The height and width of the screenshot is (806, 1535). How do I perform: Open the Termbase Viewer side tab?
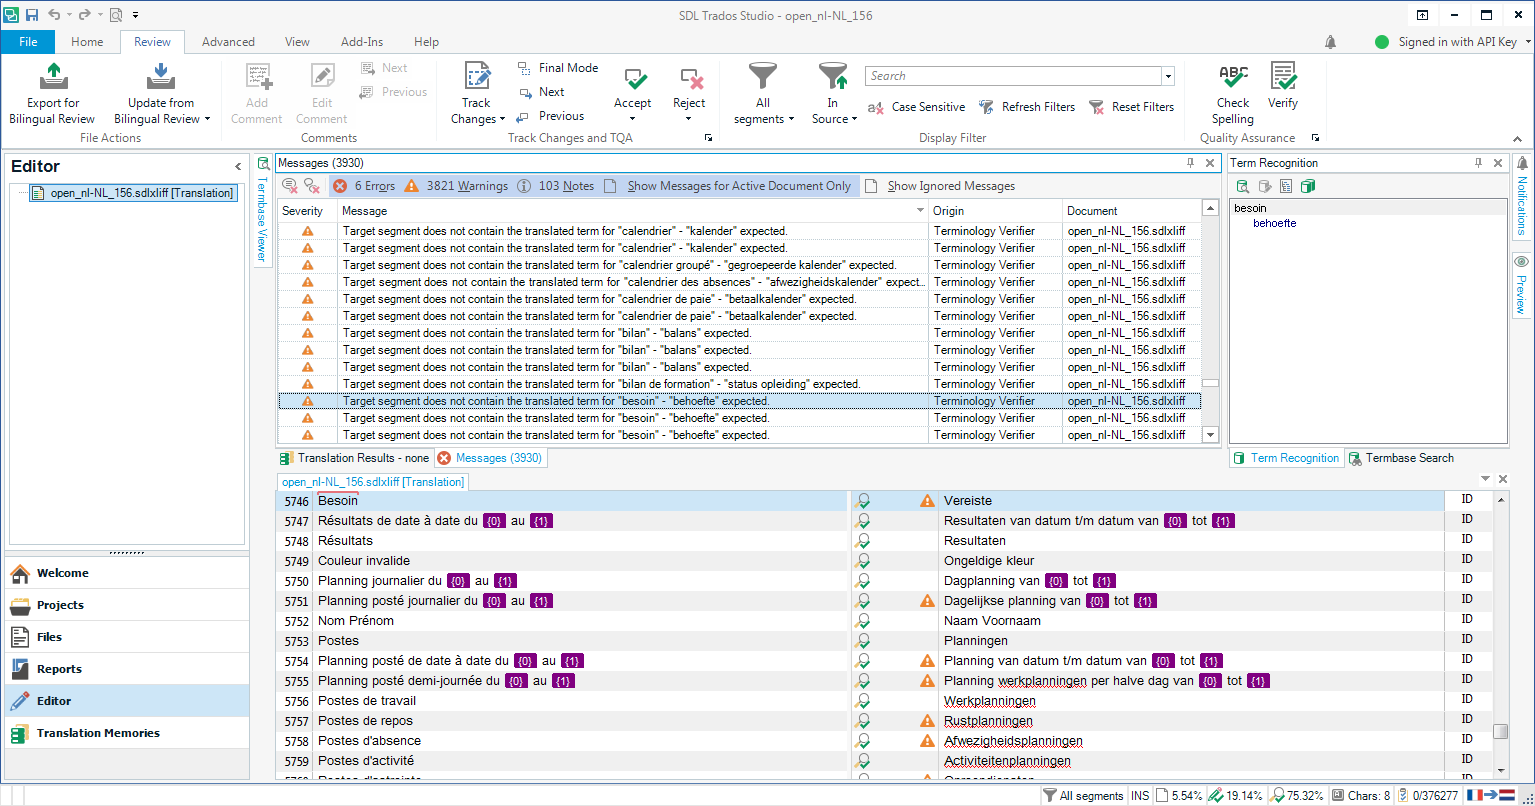262,210
